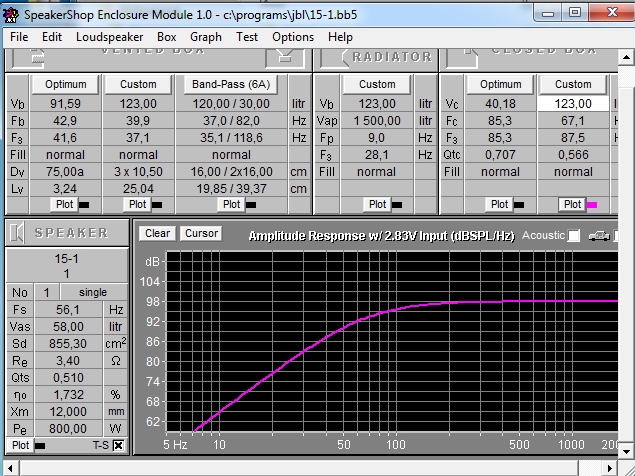This screenshot has height=476, width=635.
Task: Click the speaker panel driver icon
Action: (x=17, y=233)
